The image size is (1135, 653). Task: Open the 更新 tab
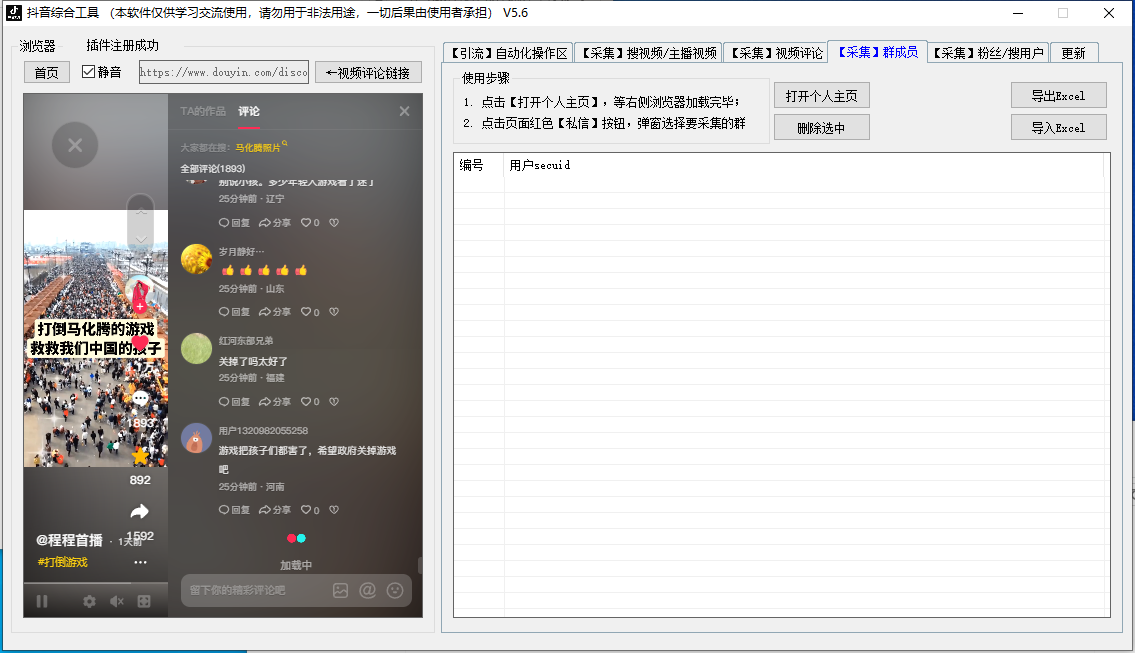click(x=1073, y=53)
